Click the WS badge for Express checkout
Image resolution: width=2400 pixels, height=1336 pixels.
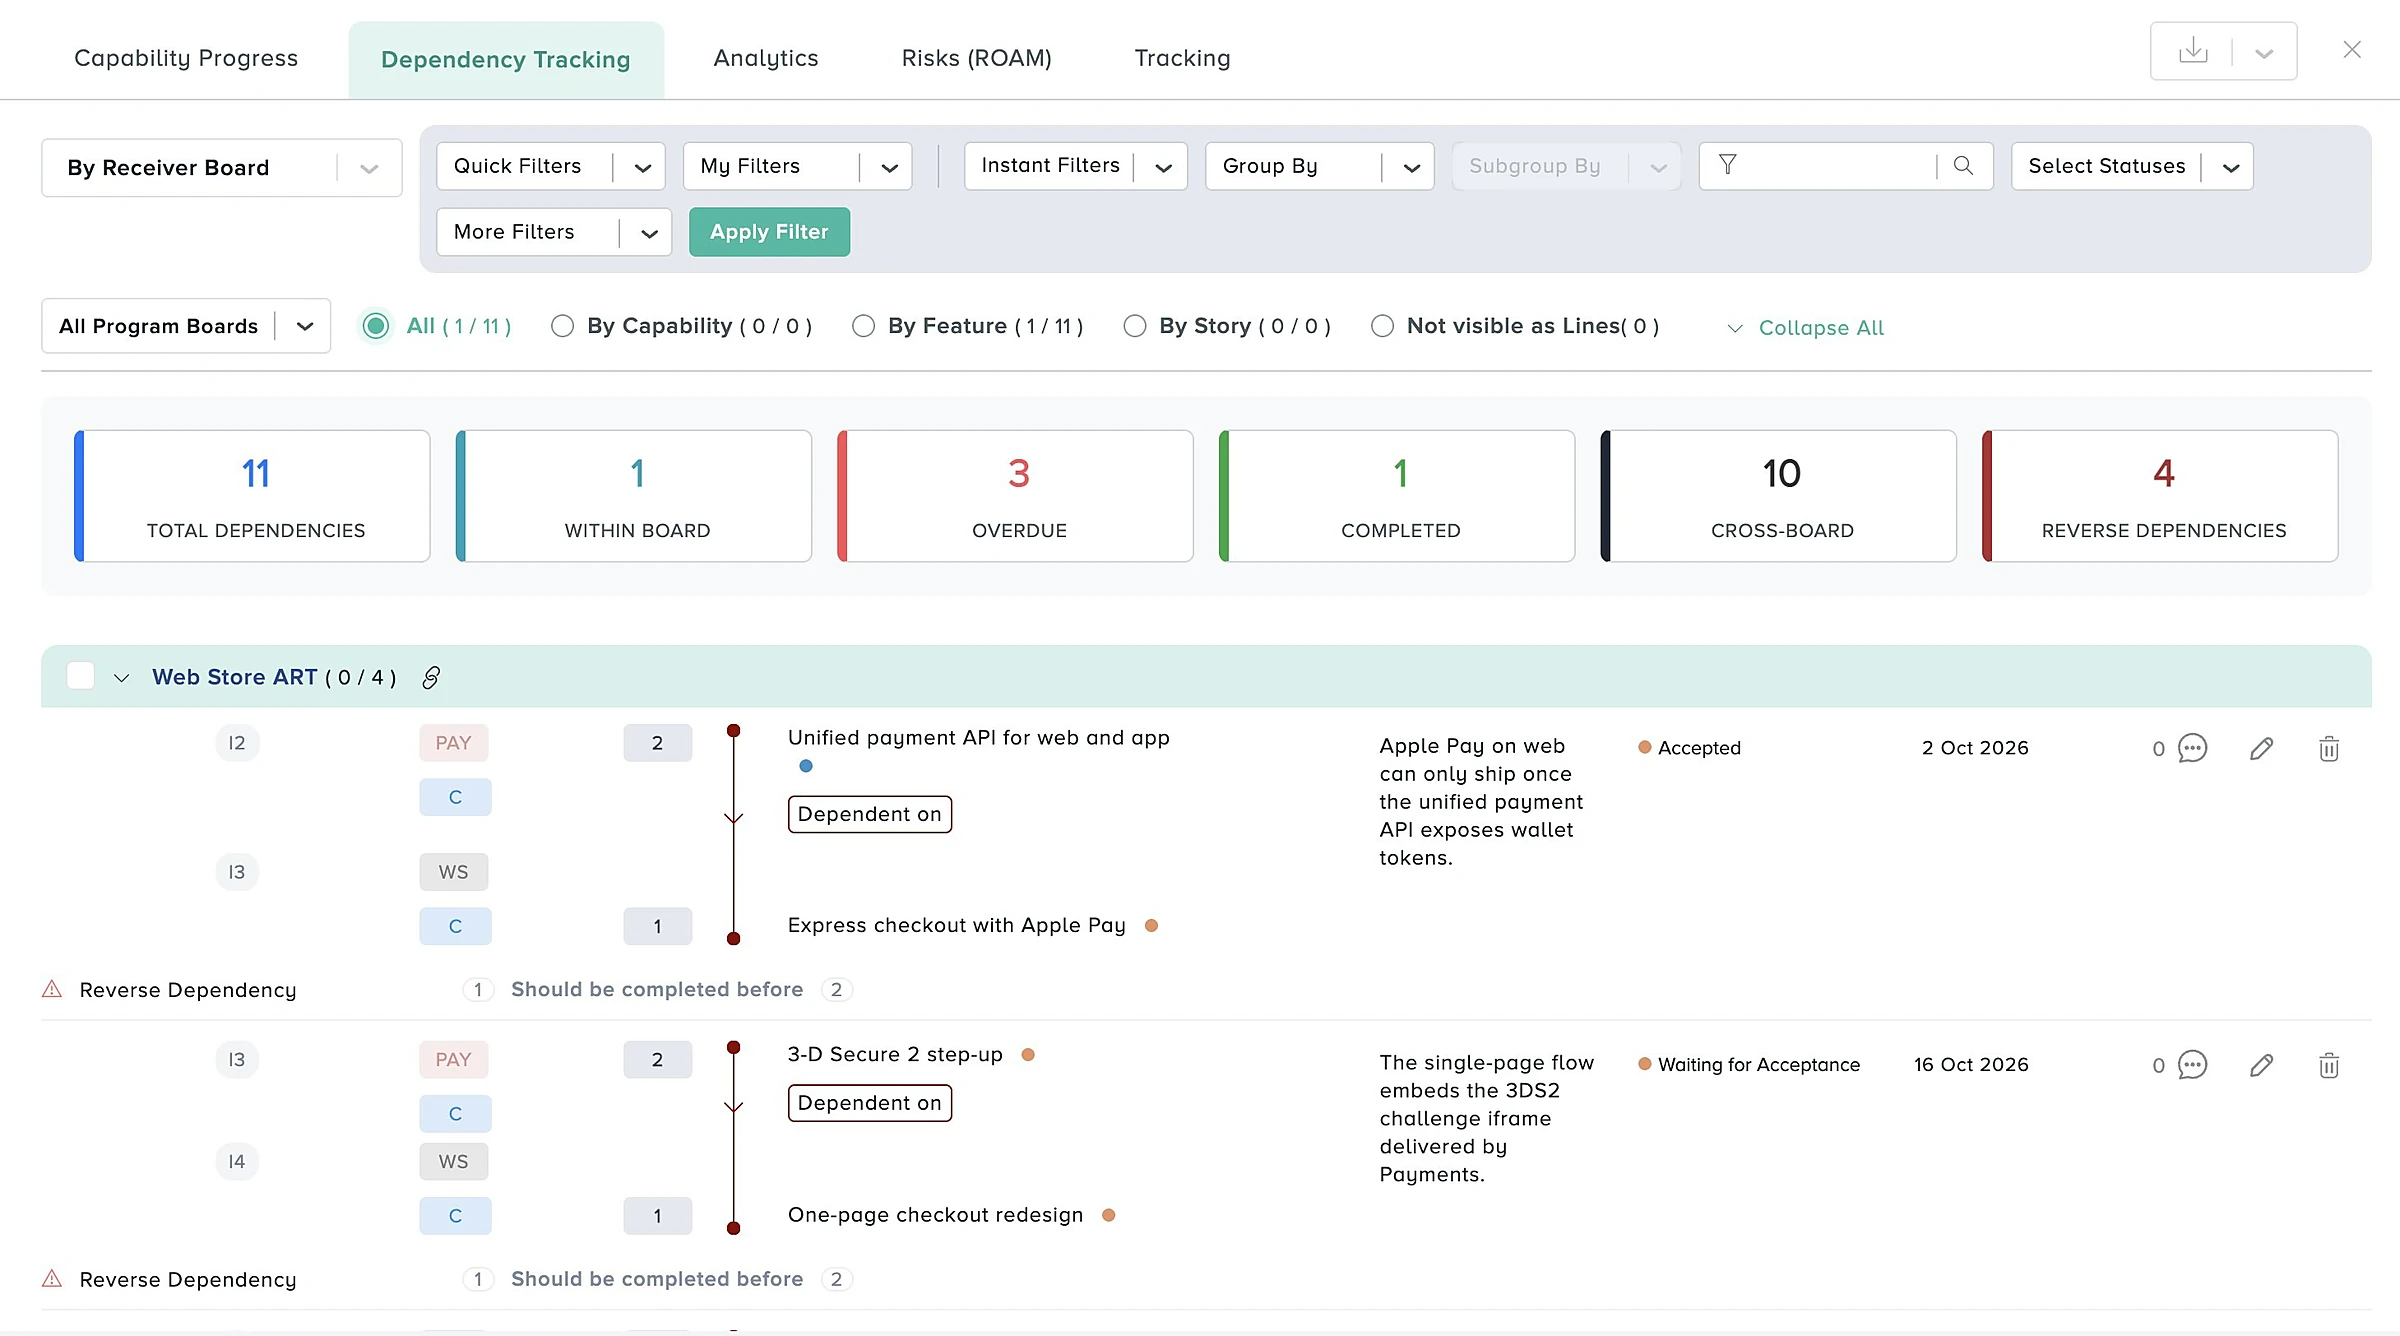pos(453,872)
